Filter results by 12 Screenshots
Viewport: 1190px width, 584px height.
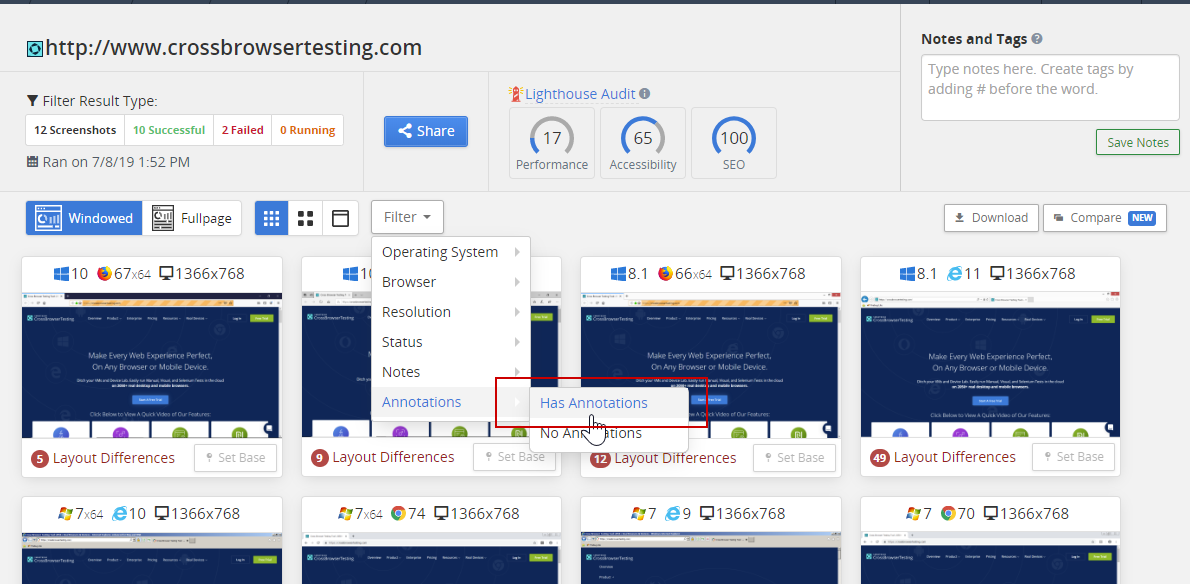[x=75, y=130]
